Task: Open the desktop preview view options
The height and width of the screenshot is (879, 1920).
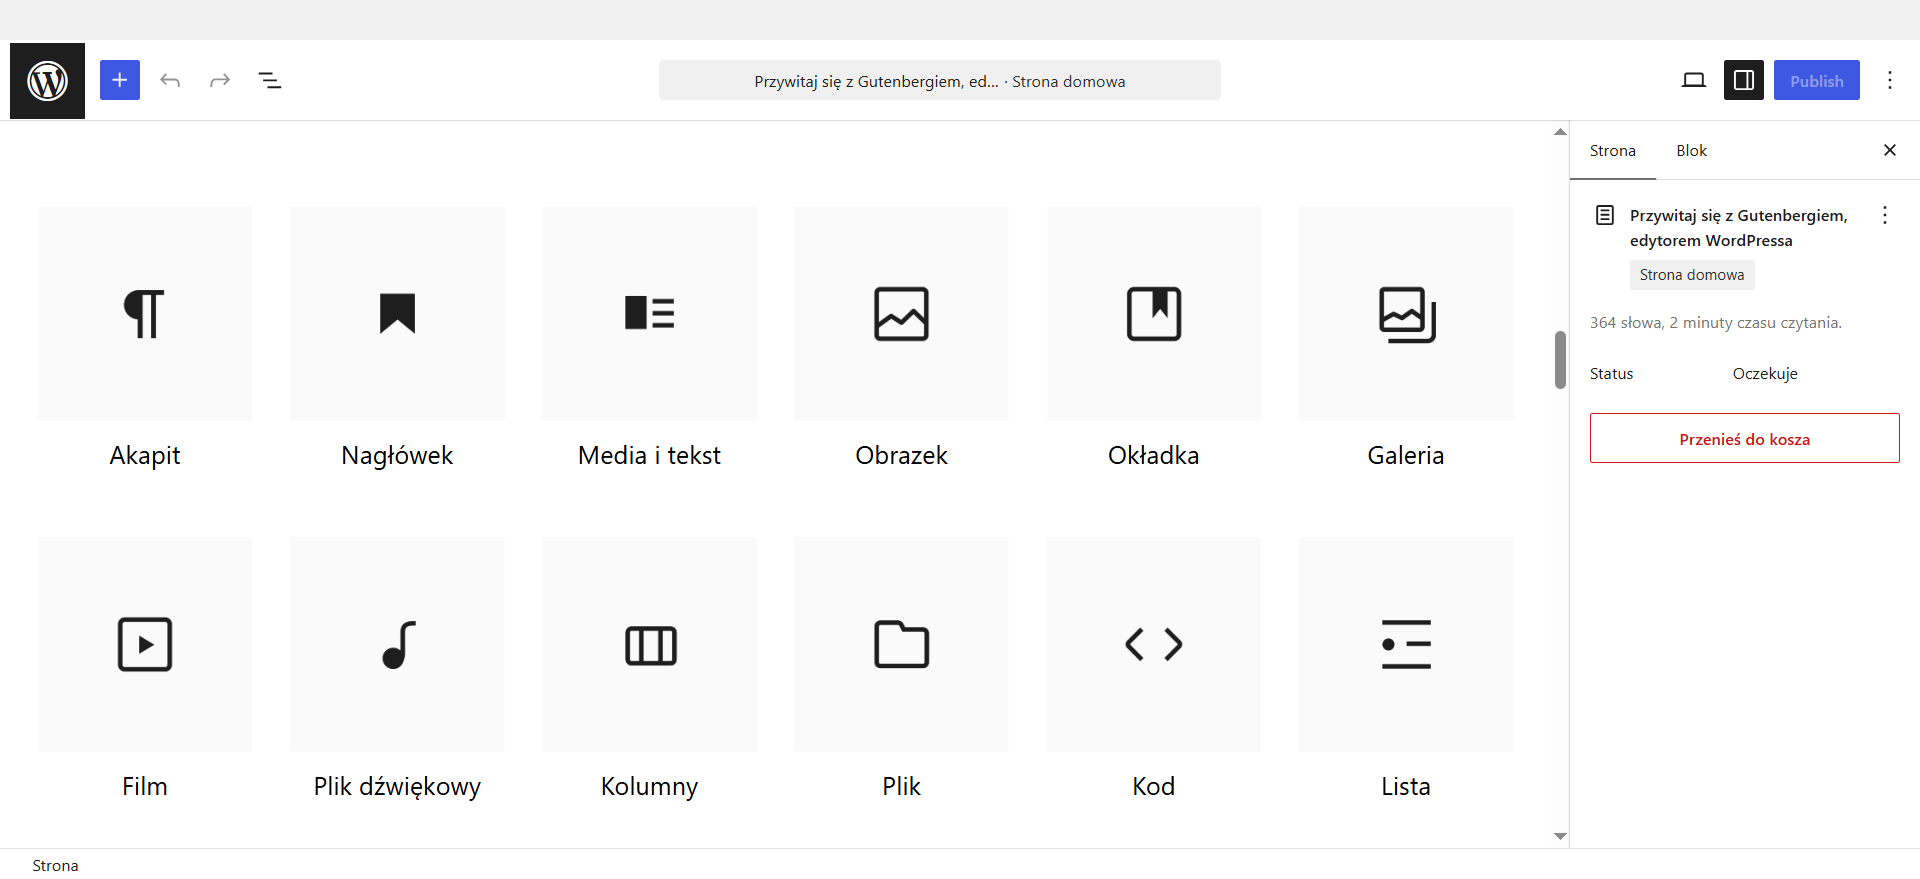Action: (x=1694, y=80)
